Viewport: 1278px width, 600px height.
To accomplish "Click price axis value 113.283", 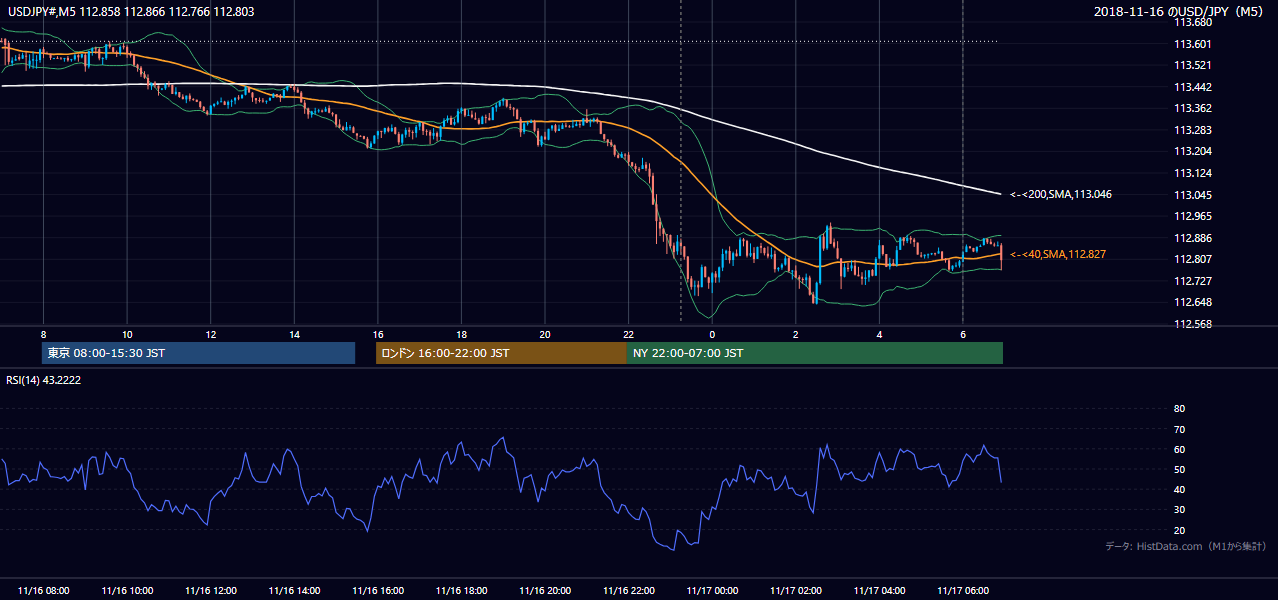I will [1192, 130].
